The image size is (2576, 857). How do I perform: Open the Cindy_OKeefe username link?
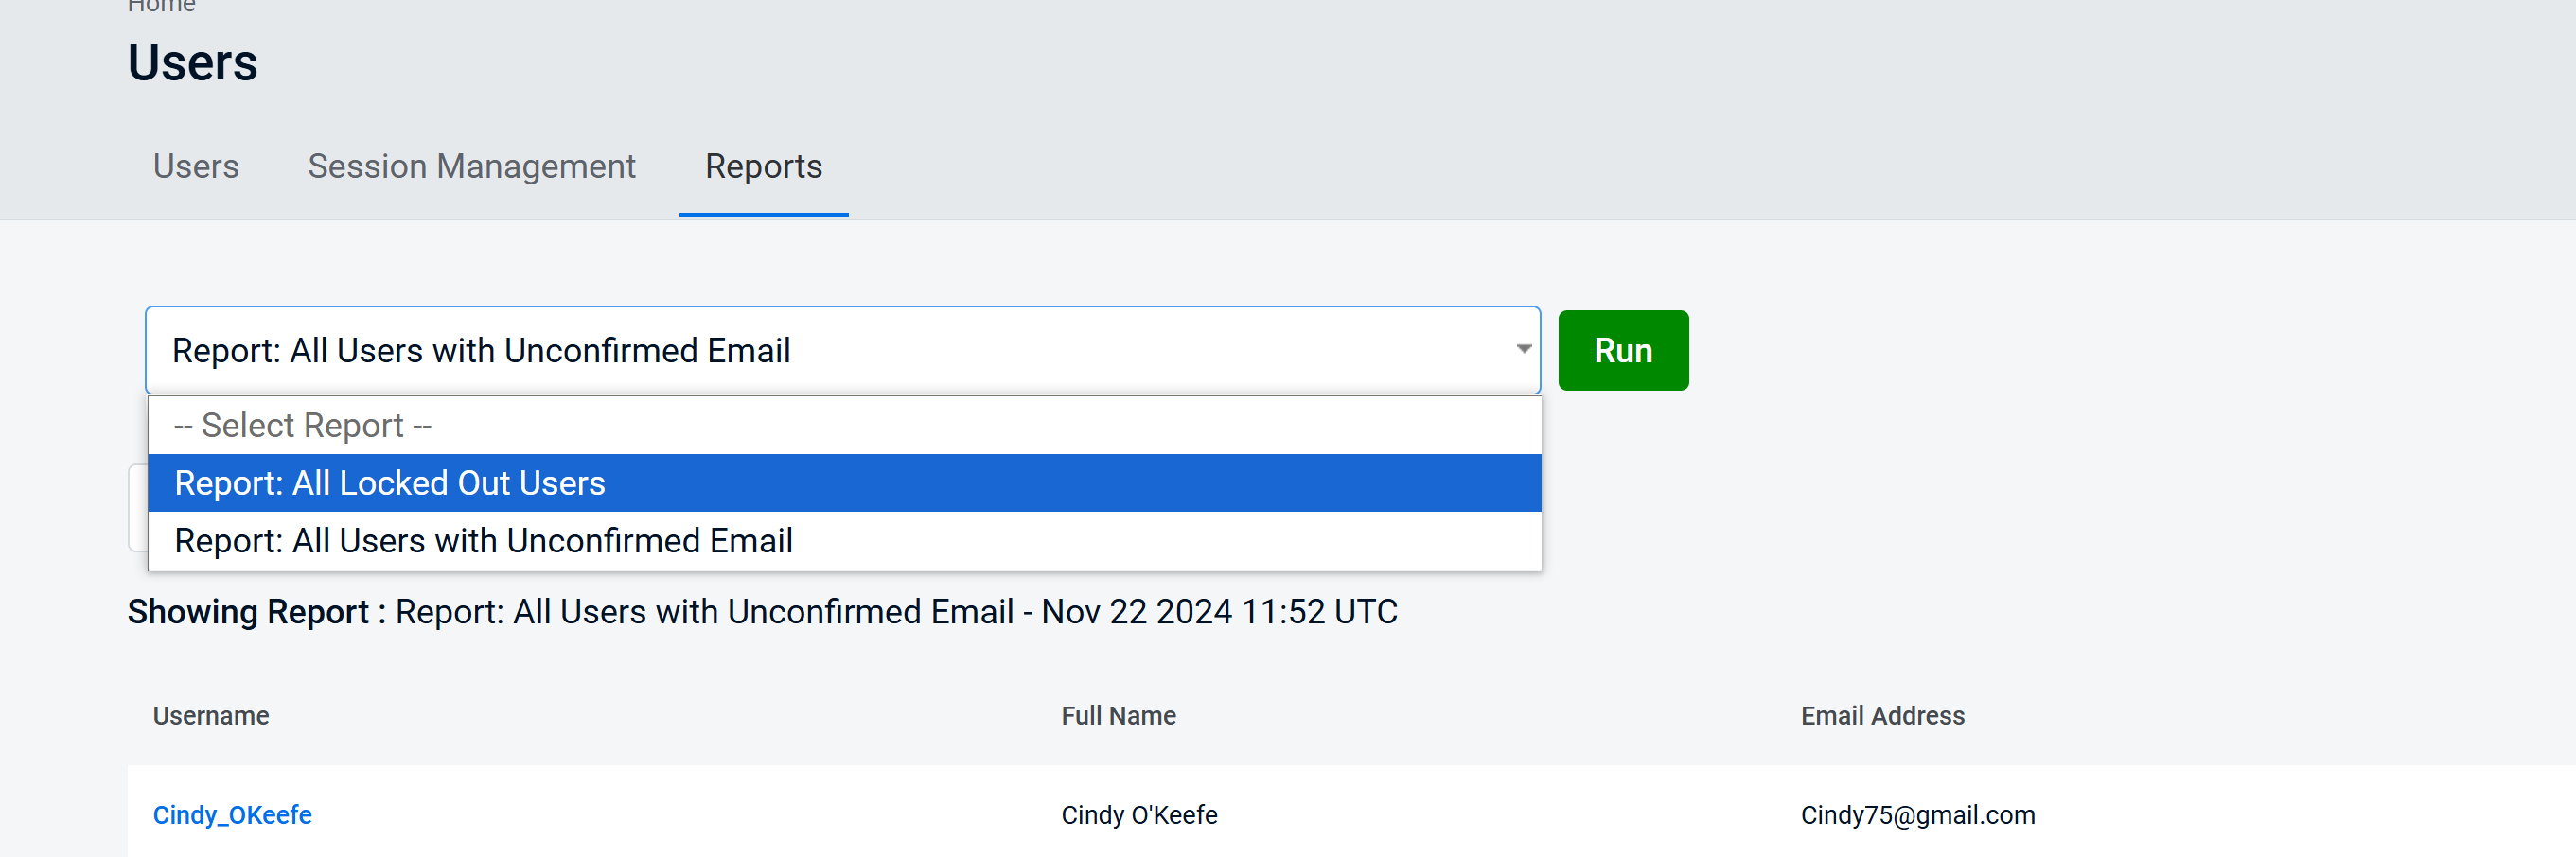click(x=232, y=815)
